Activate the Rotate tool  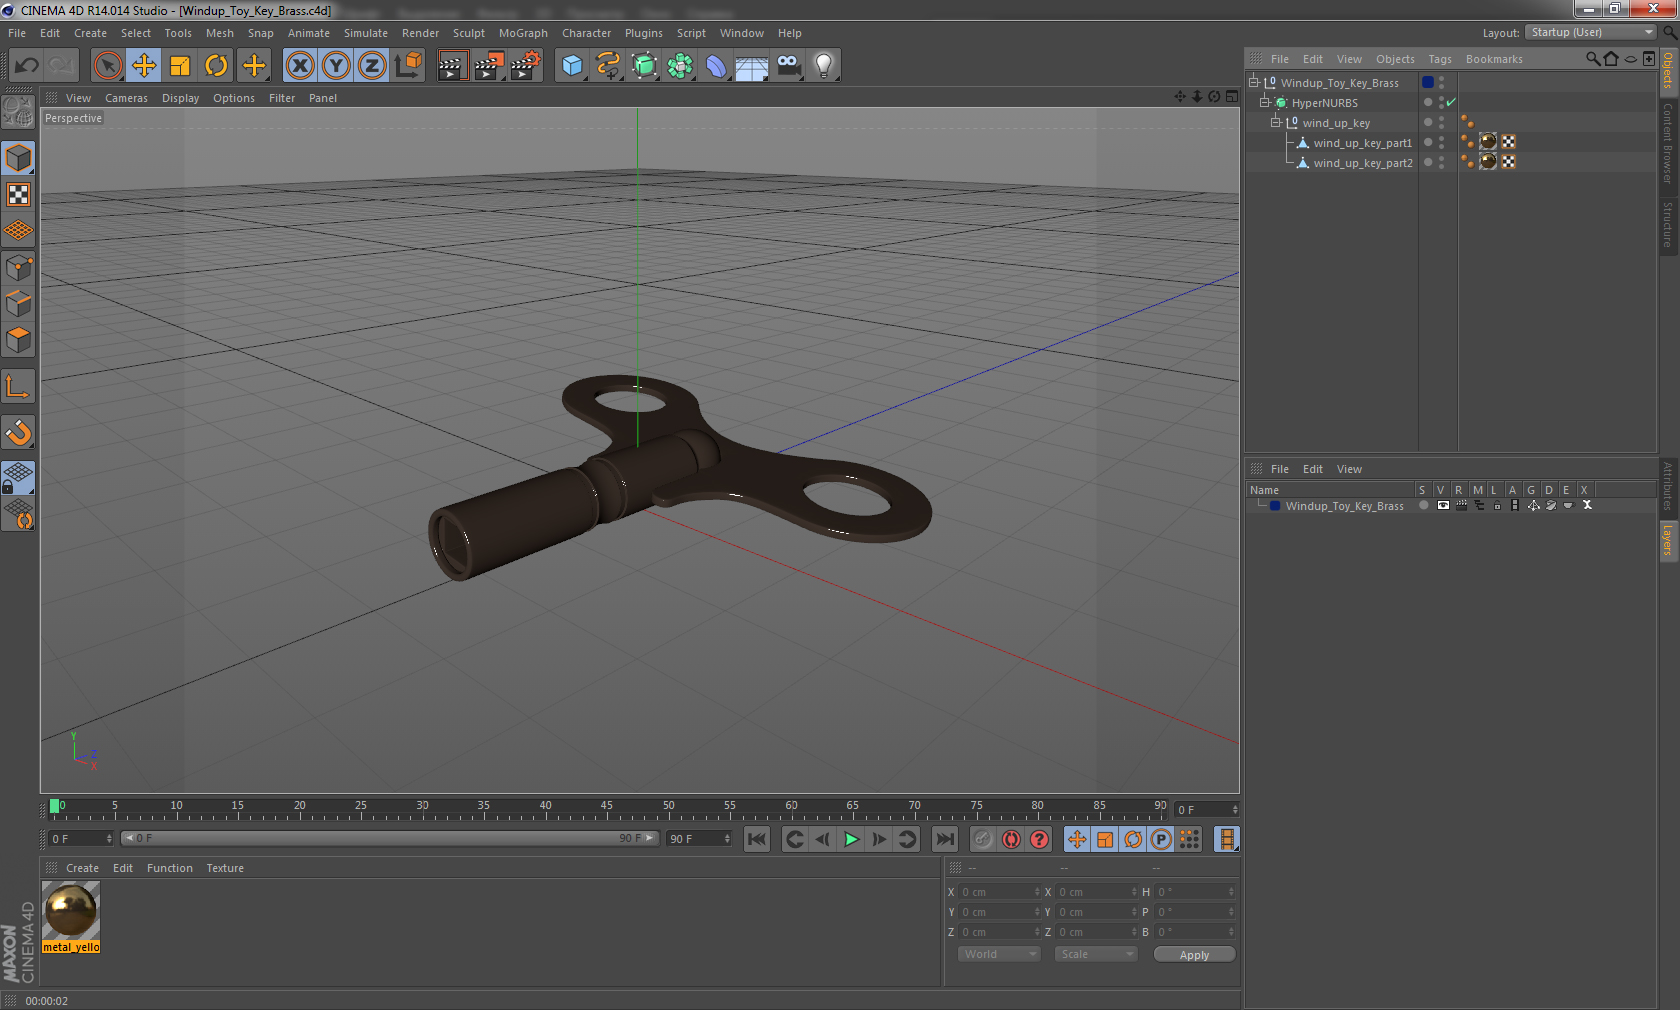point(216,66)
